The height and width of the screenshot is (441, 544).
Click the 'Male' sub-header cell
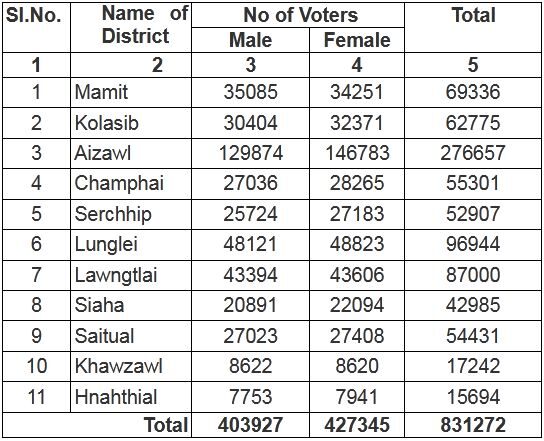[250, 40]
